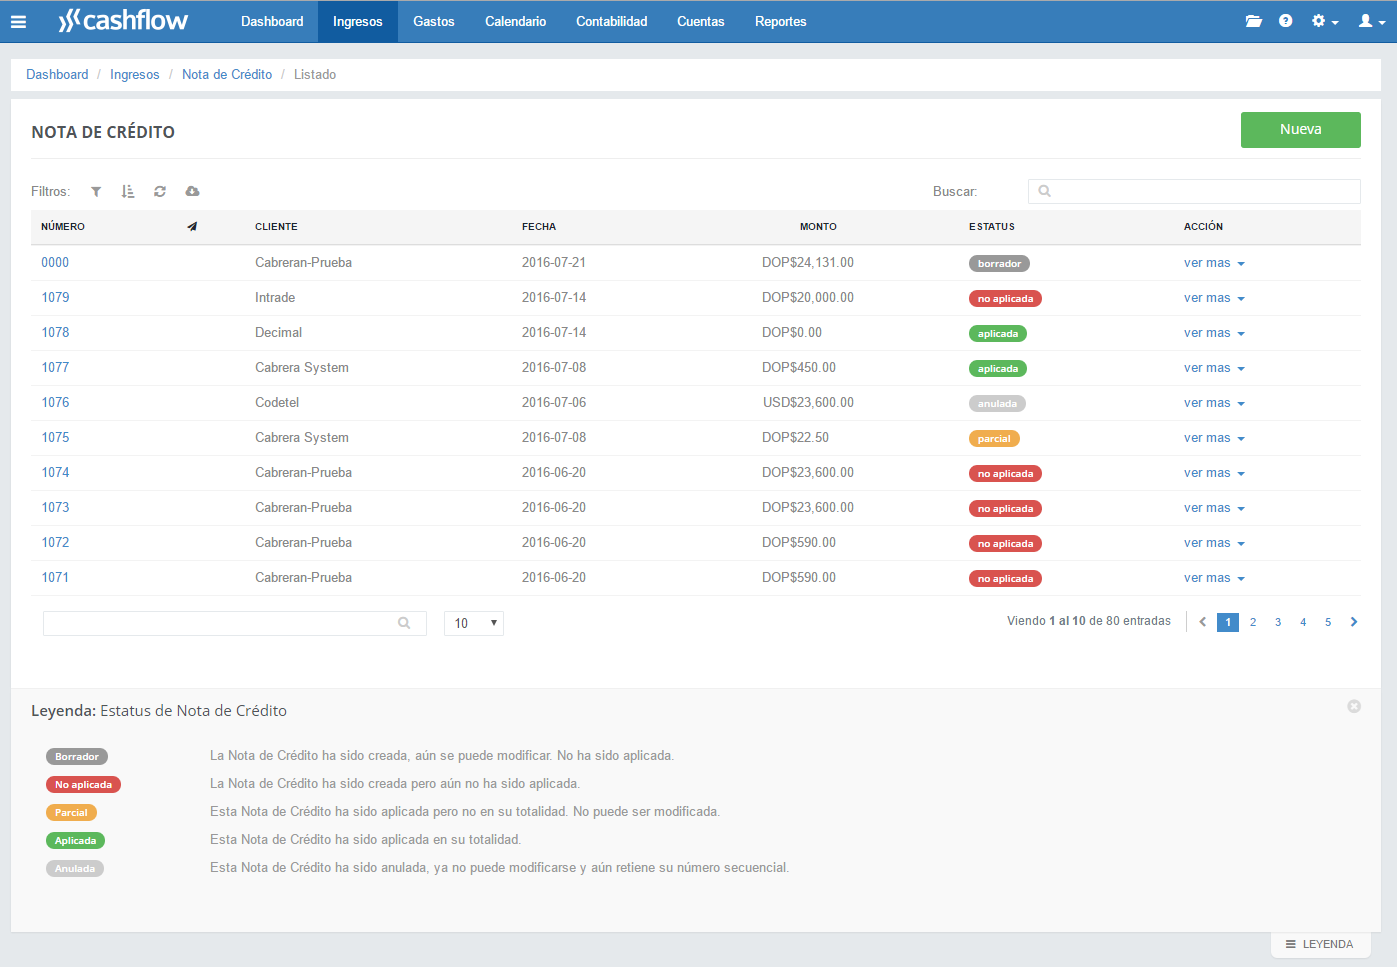Open credit note 1071

(x=55, y=578)
